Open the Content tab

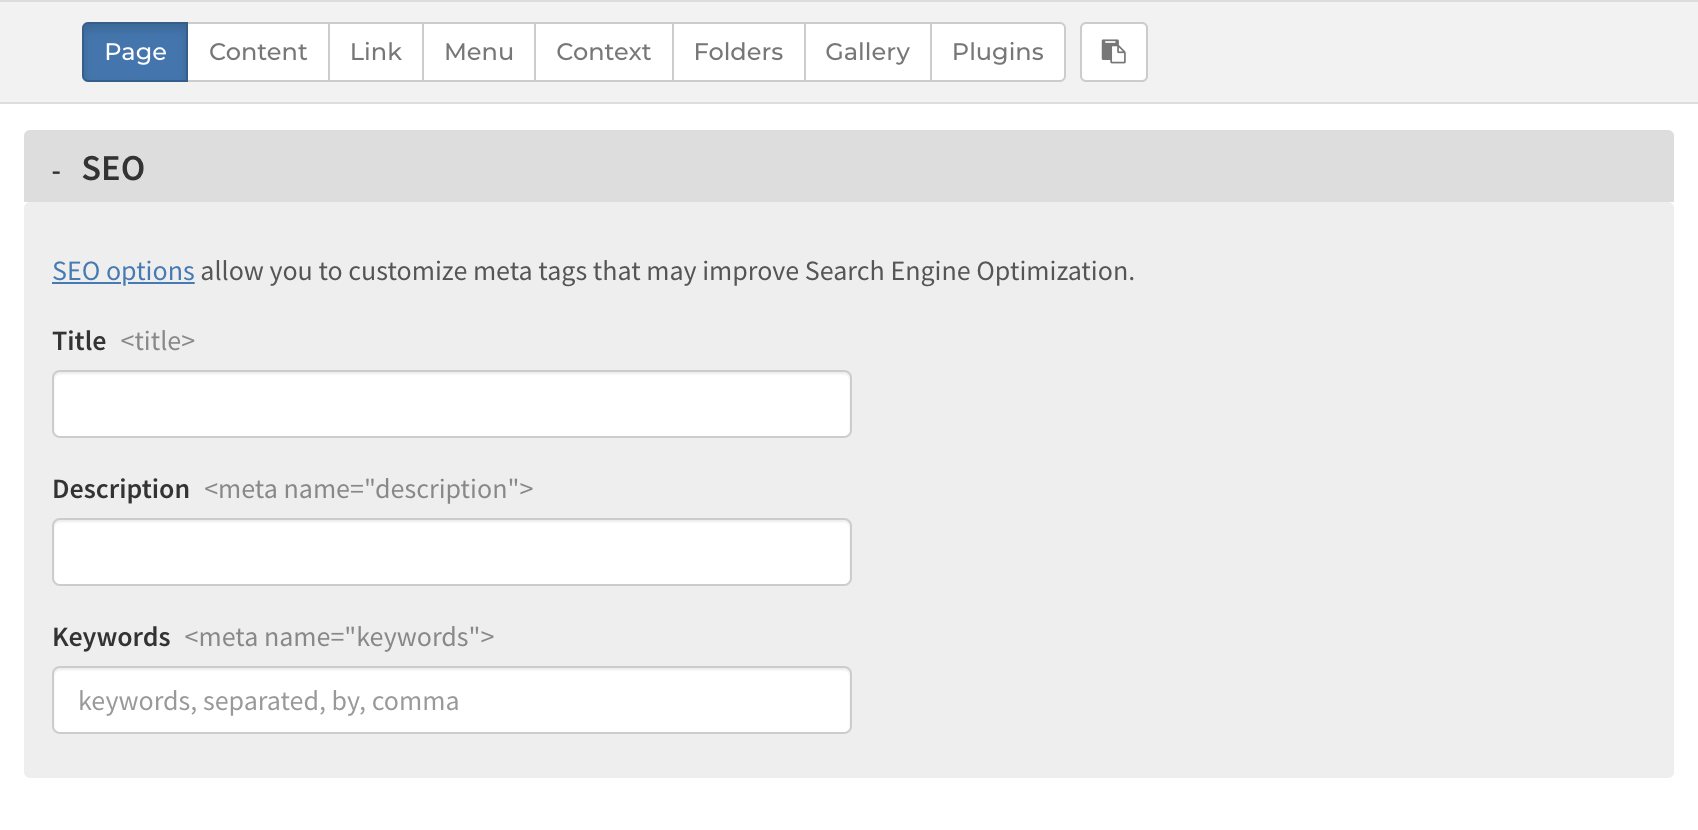point(258,52)
